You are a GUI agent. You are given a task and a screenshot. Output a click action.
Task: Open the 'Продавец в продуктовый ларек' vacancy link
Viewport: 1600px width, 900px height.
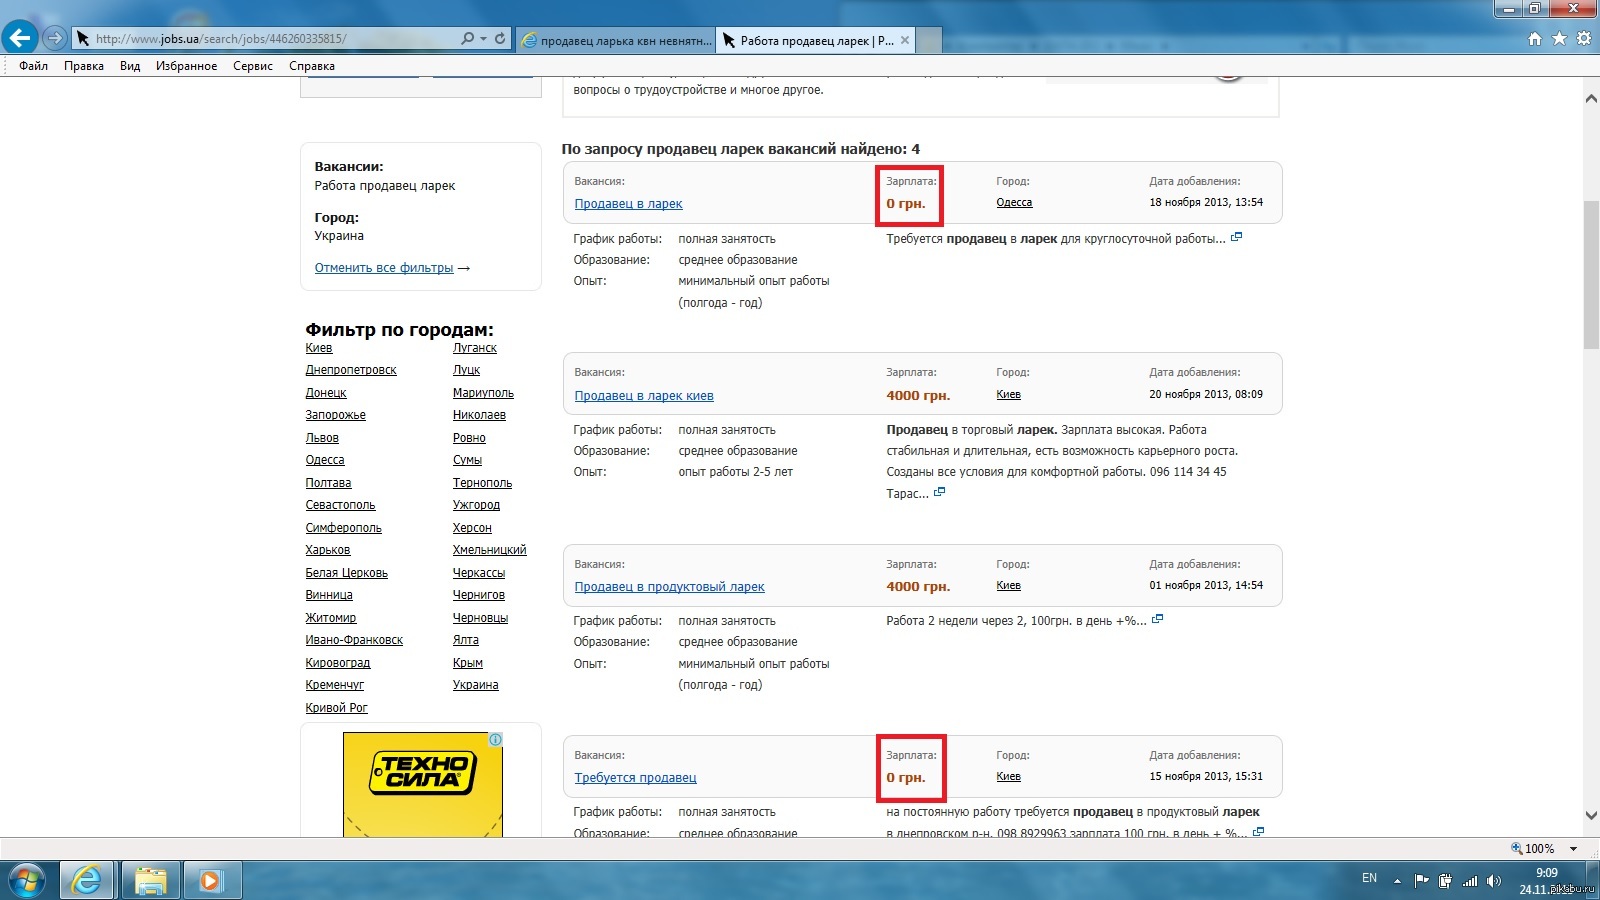point(669,587)
